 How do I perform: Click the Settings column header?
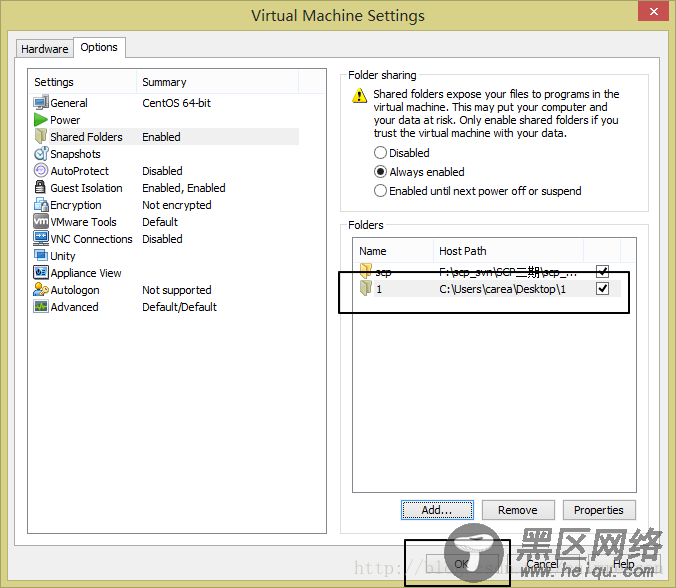83,82
